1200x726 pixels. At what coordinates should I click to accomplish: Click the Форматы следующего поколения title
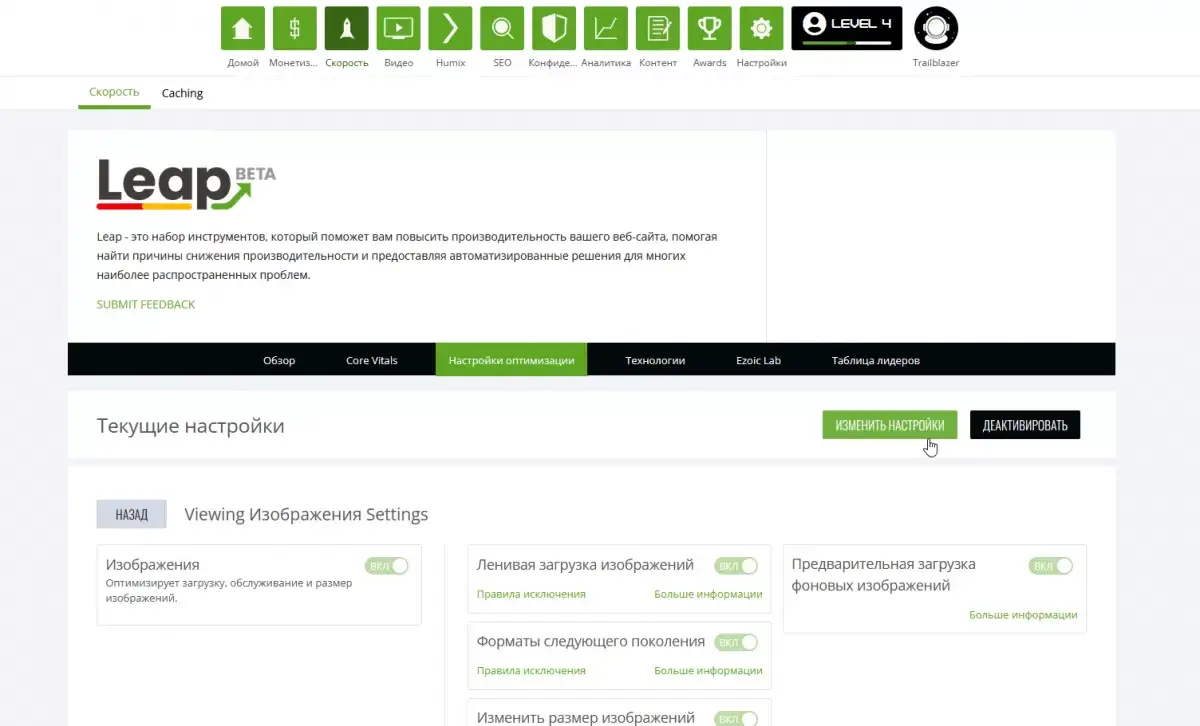[591, 641]
